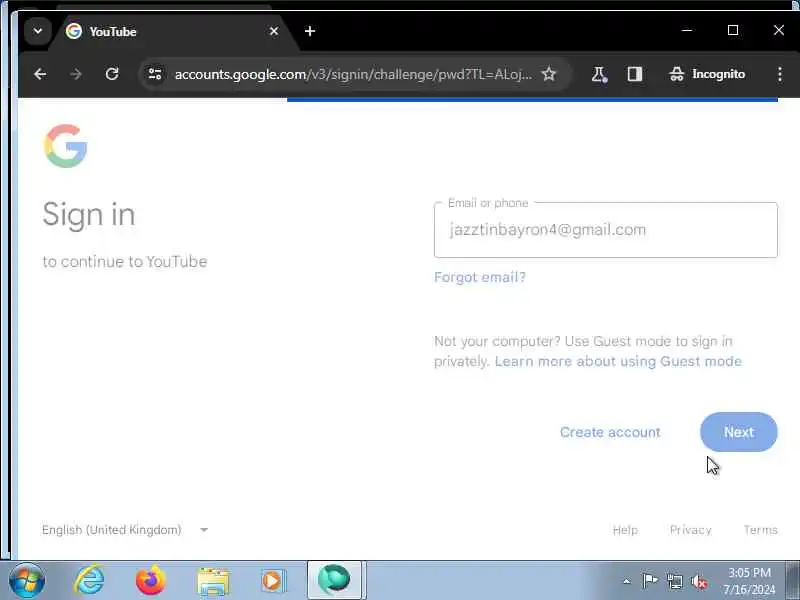This screenshot has height=600, width=800.
Task: Click the address bar URL
Action: [353, 74]
